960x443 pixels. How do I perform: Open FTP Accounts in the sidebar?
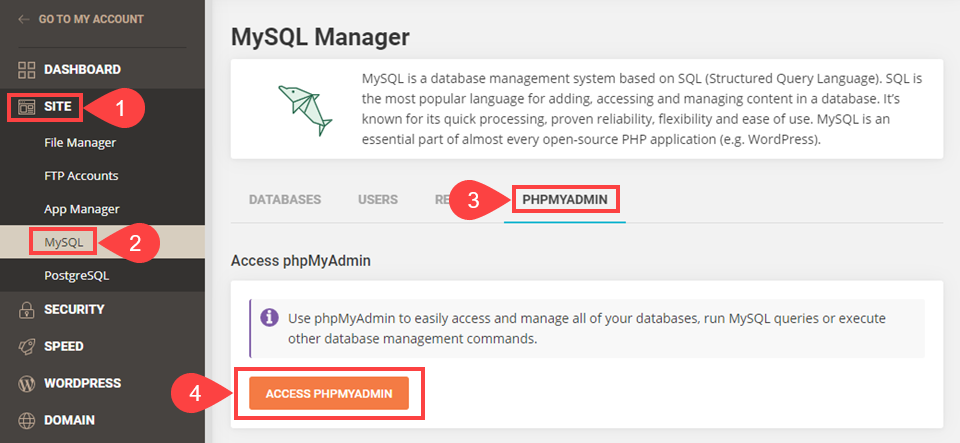point(81,176)
